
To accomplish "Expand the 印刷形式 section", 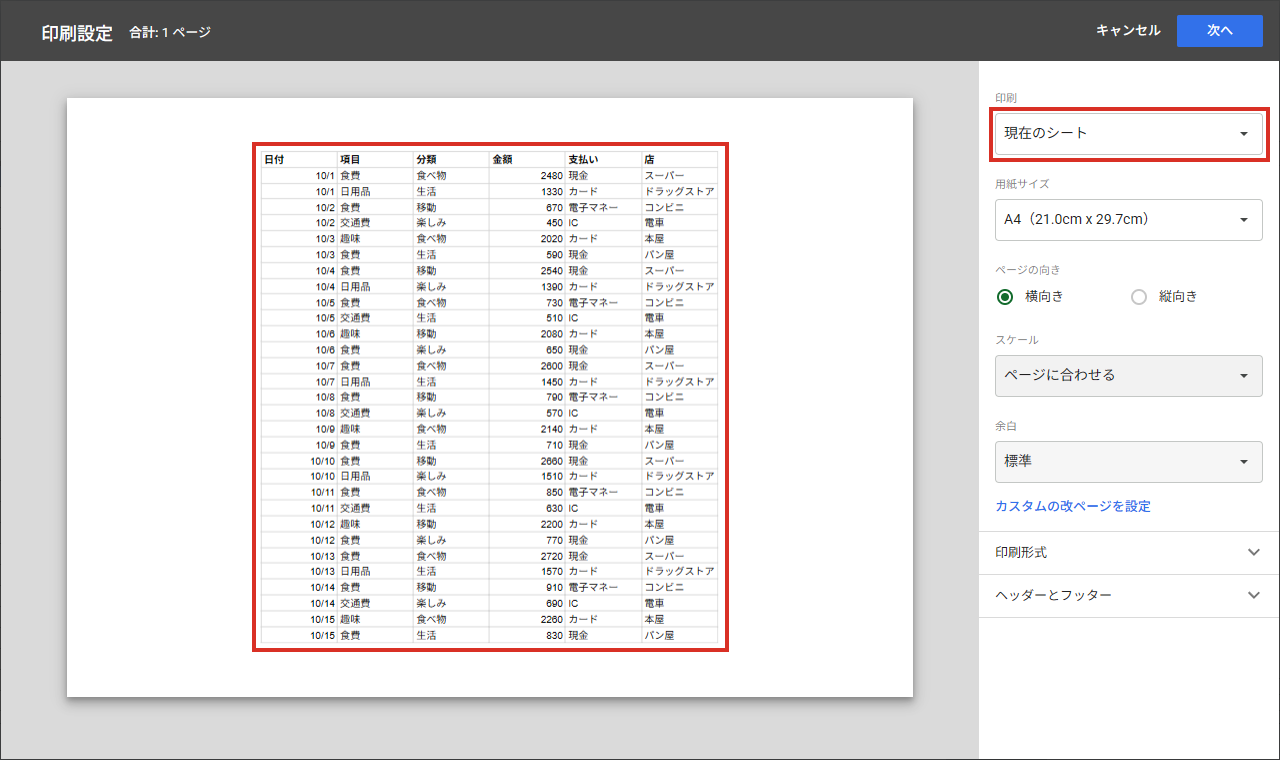I will tap(1129, 553).
